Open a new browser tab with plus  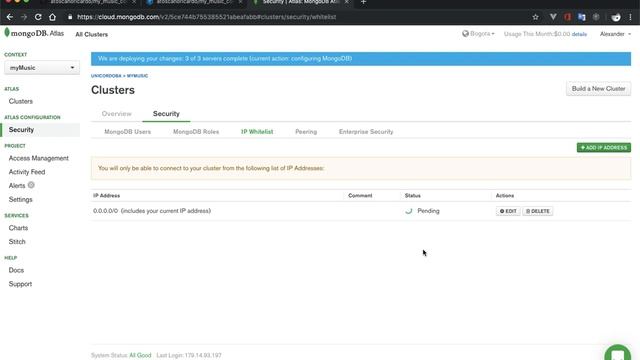click(x=363, y=2)
